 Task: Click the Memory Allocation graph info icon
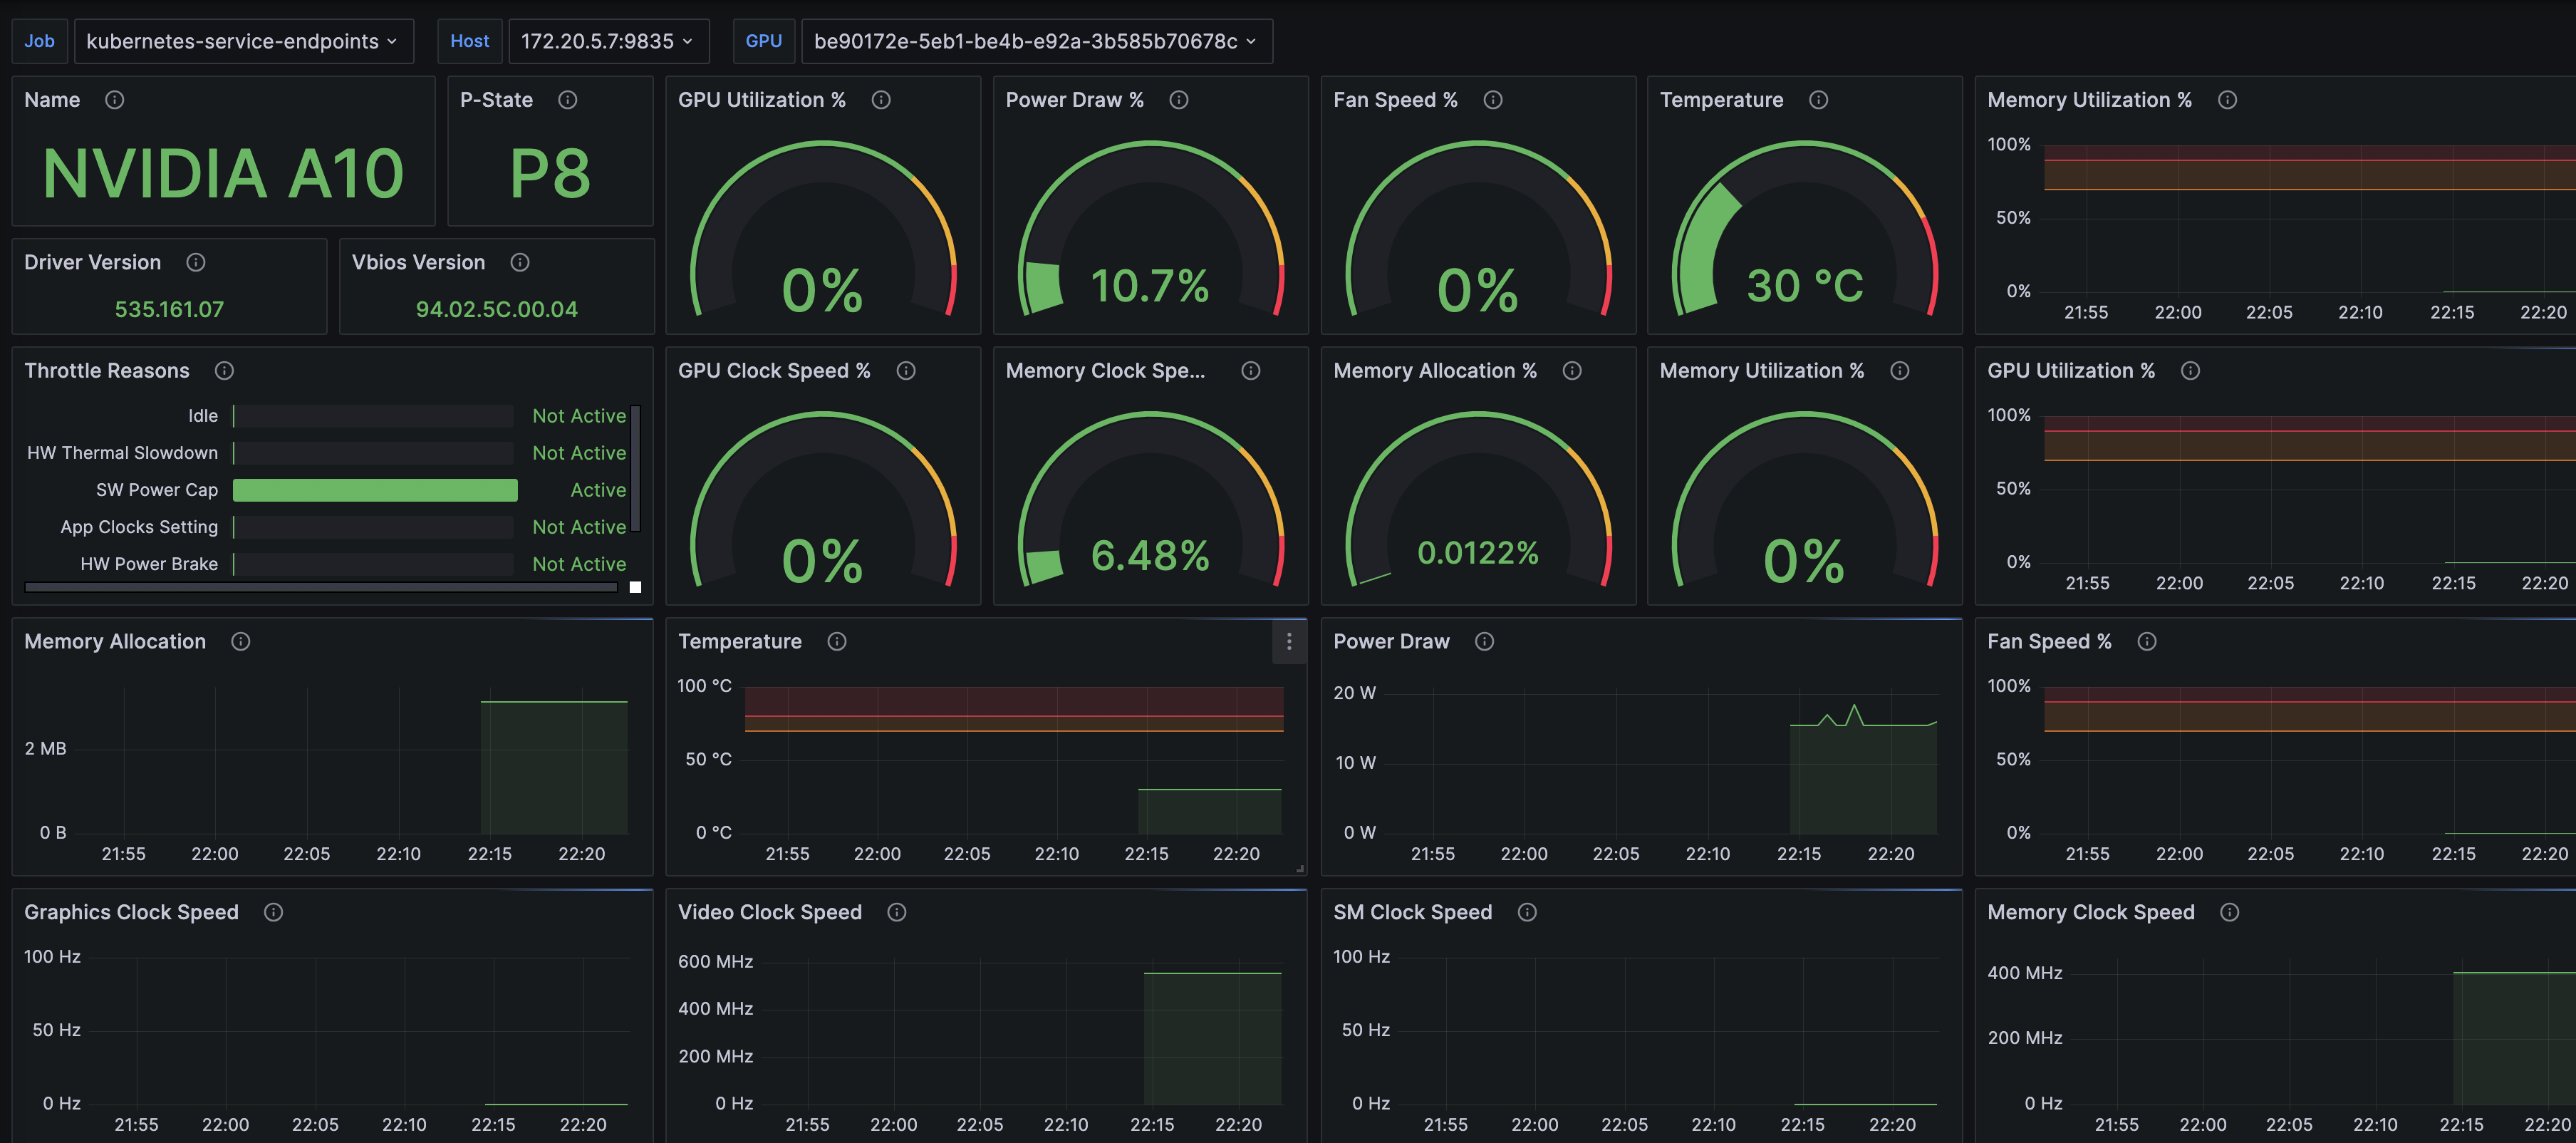pos(241,642)
